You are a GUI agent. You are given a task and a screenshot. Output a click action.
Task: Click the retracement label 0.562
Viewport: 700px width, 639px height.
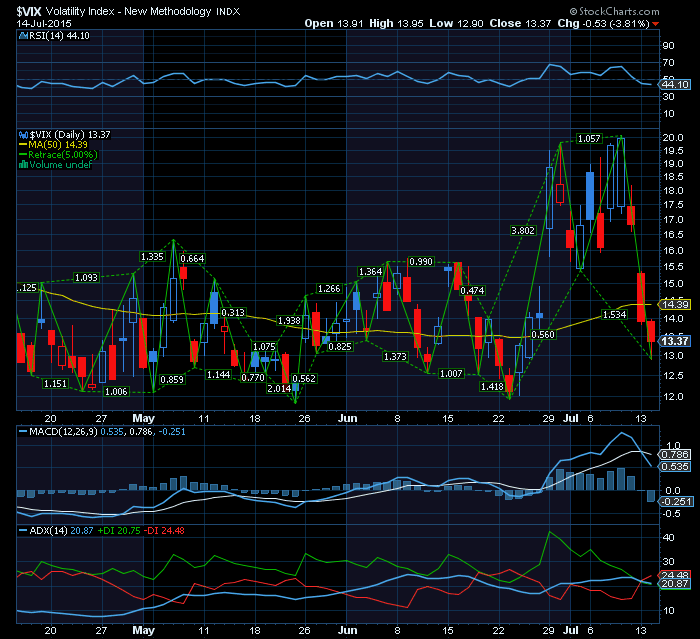coord(304,378)
